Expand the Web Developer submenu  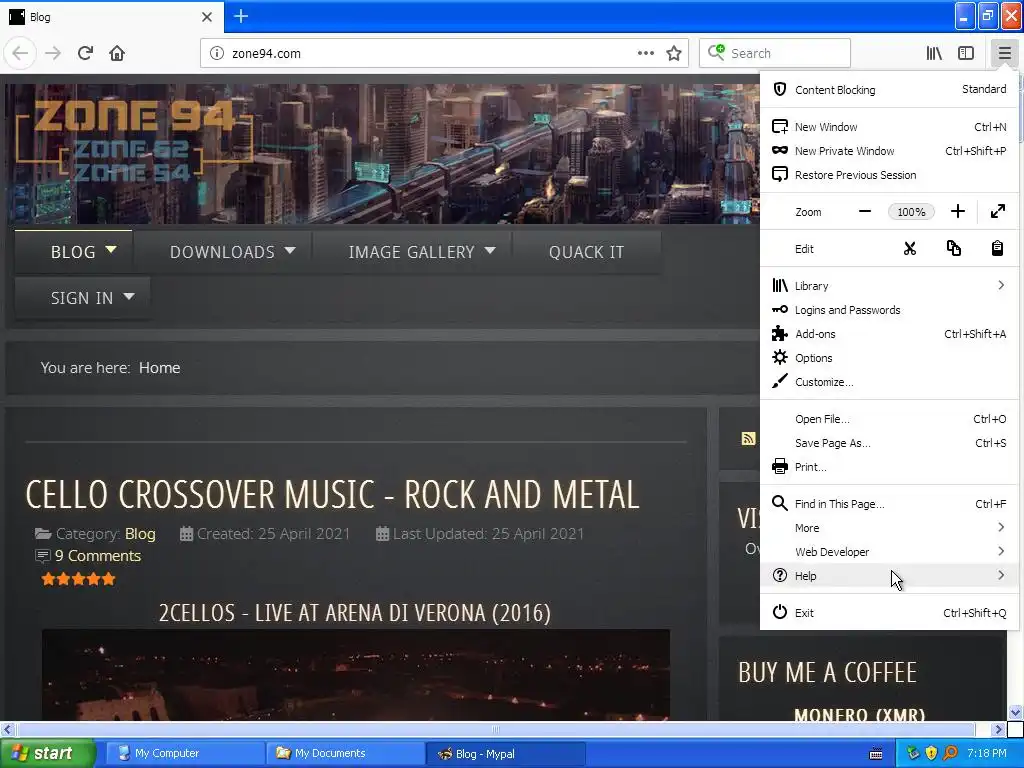pyautogui.click(x=889, y=552)
